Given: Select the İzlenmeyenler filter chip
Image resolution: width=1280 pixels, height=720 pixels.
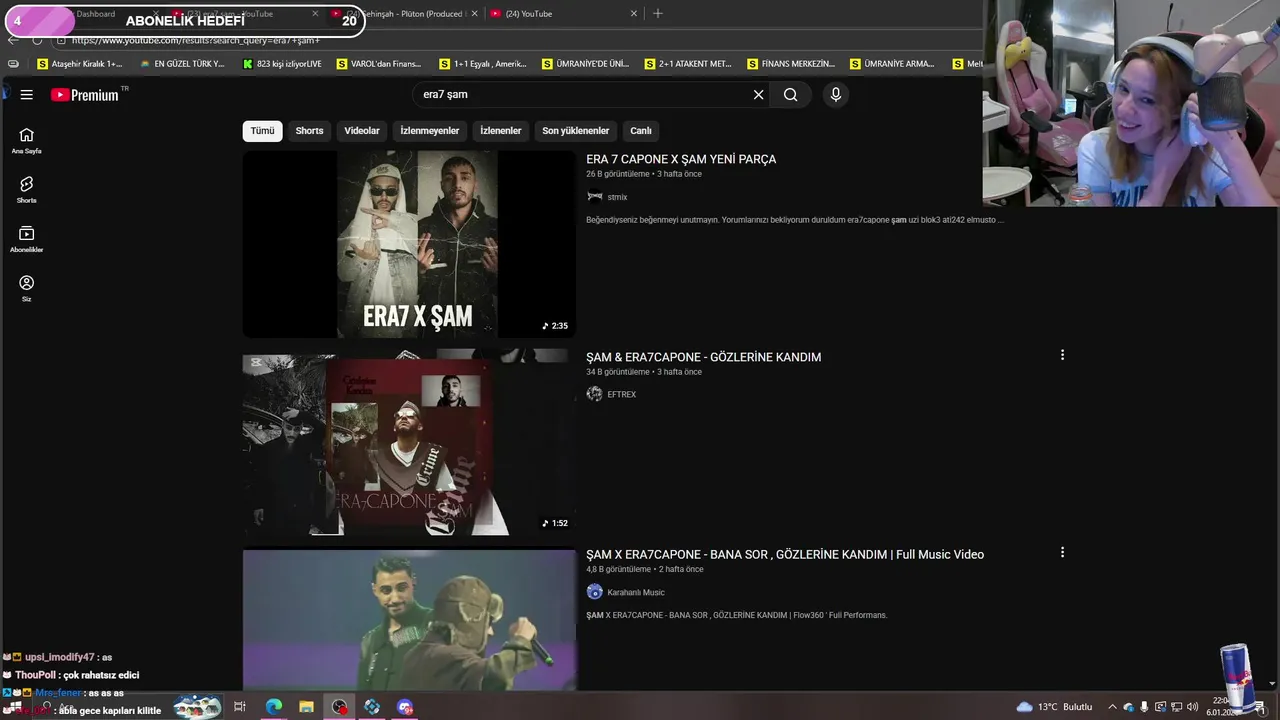Looking at the screenshot, I should (x=430, y=131).
